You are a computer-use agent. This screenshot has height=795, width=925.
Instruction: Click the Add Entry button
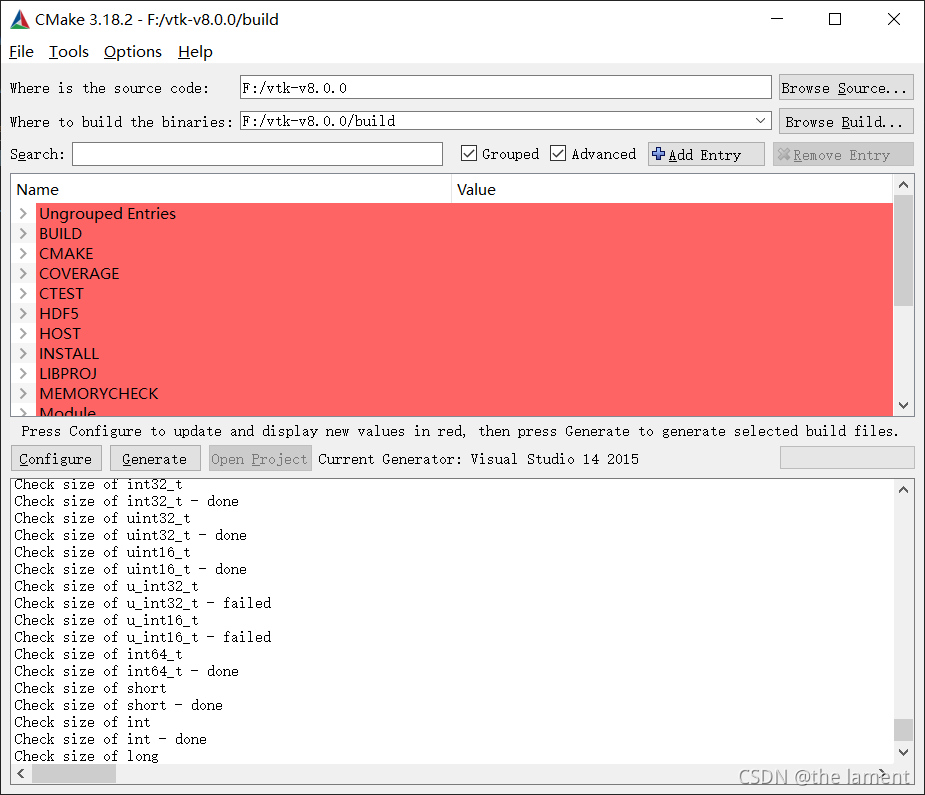[706, 155]
